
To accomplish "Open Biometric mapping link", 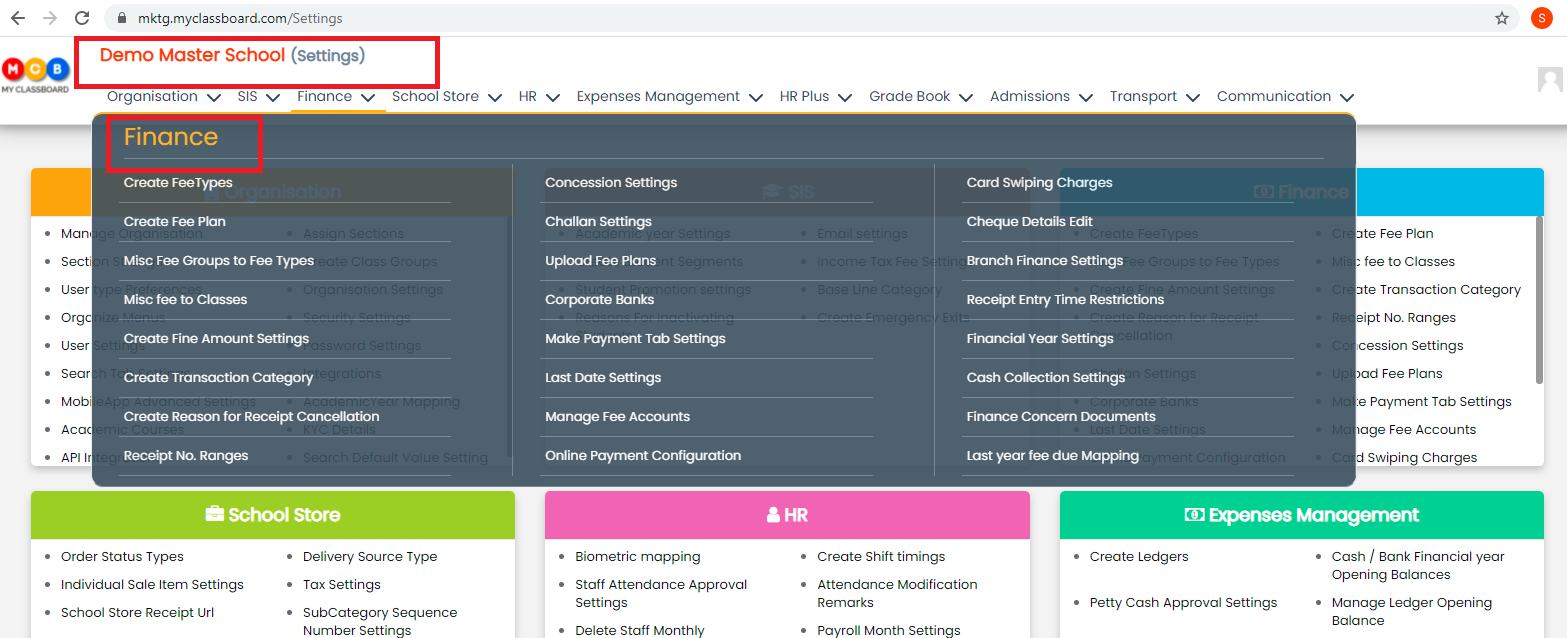I will (638, 557).
